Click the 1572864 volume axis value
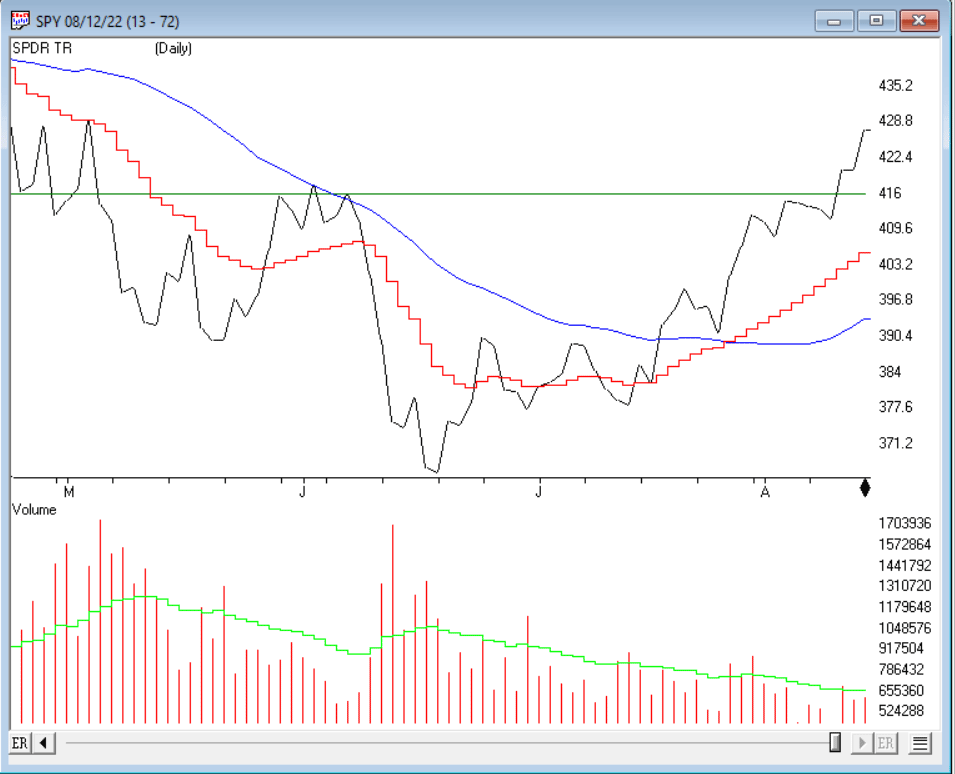This screenshot has width=955, height=774. 904,544
